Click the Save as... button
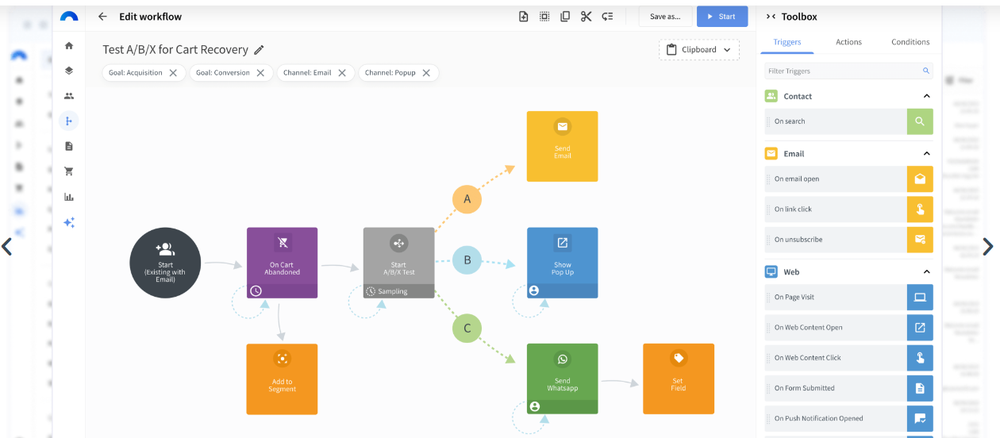 [665, 17]
